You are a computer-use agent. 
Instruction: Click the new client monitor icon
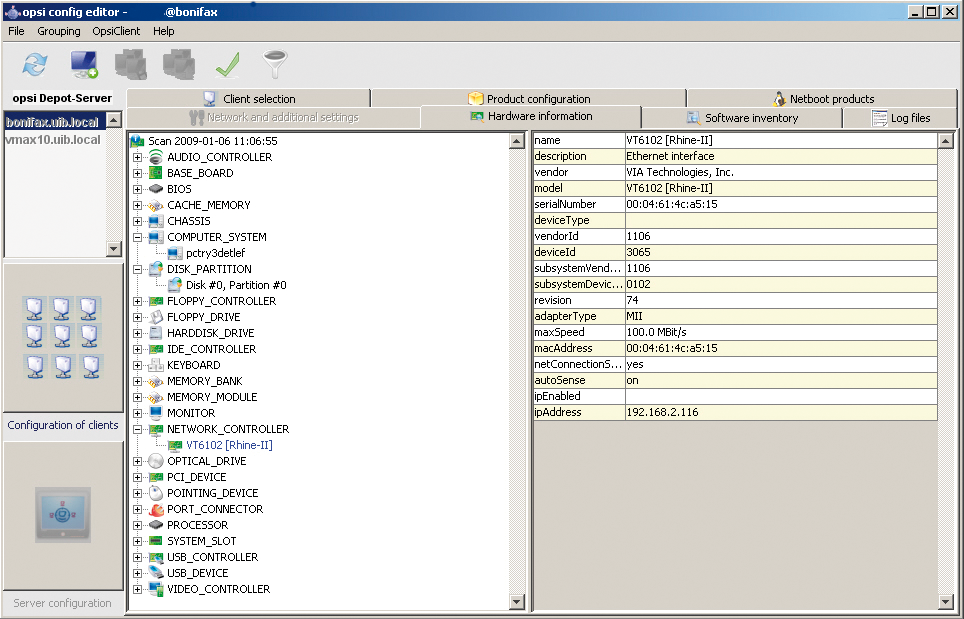coord(84,64)
